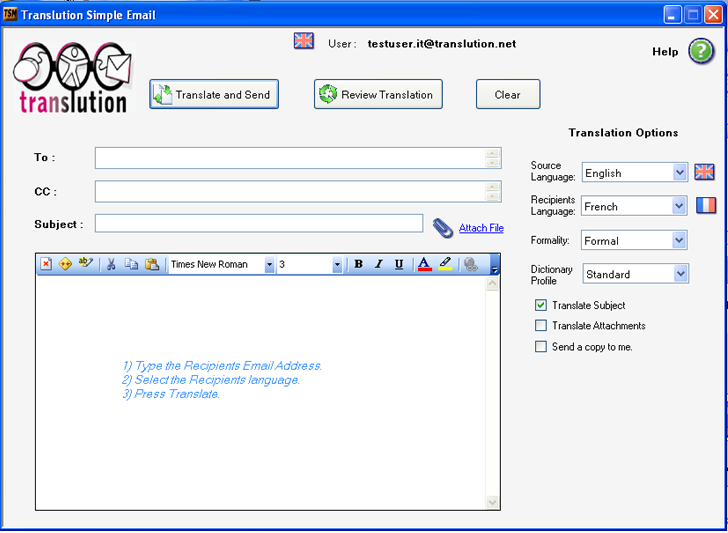Click the UK flag beside Source Language

click(704, 172)
